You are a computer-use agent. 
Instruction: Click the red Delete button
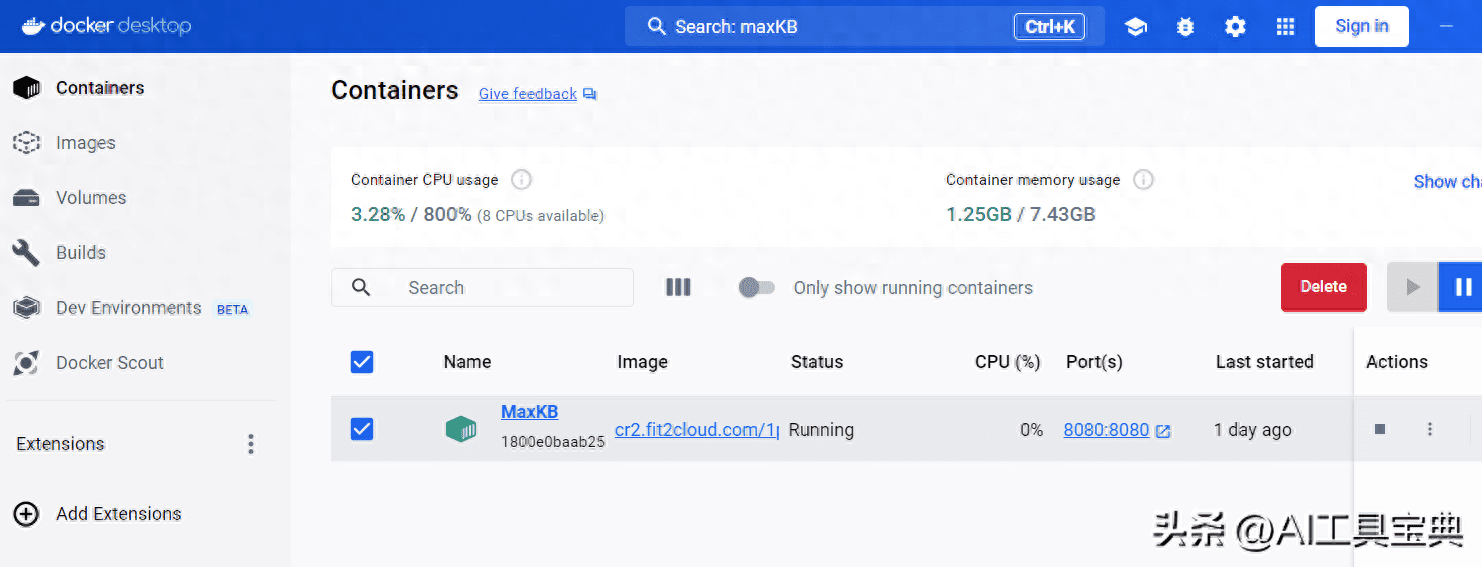(1323, 287)
